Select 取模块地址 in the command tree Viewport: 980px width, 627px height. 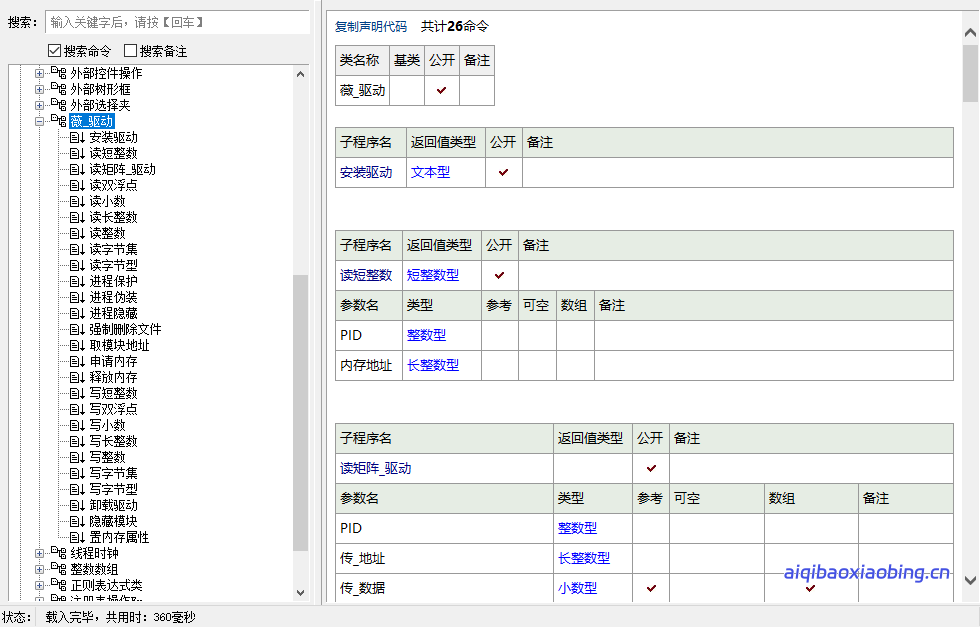(x=119, y=345)
